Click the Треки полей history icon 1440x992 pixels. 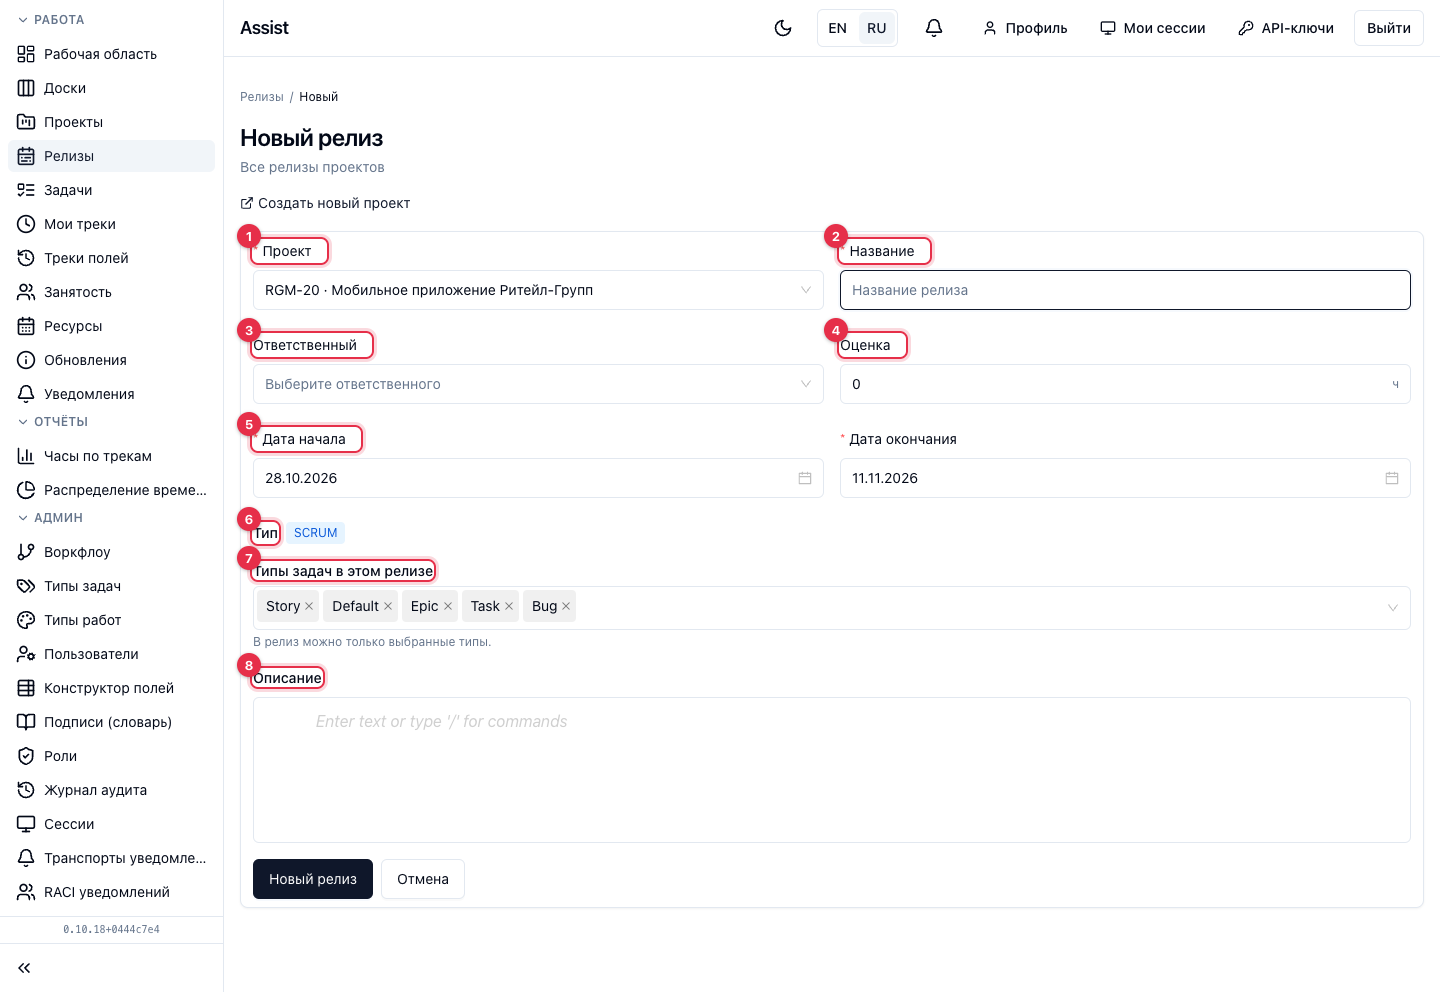pos(26,258)
